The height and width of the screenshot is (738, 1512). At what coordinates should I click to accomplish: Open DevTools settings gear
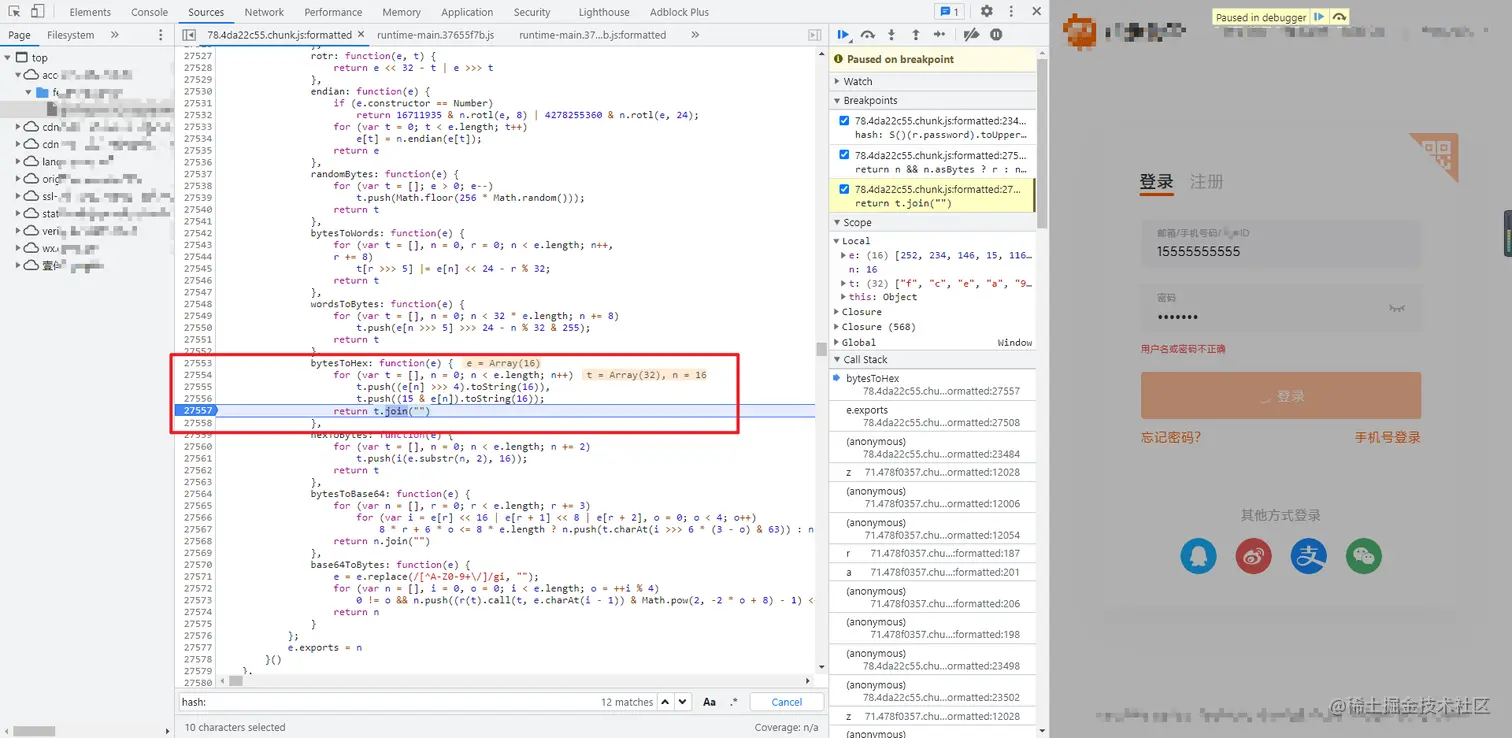coord(987,12)
